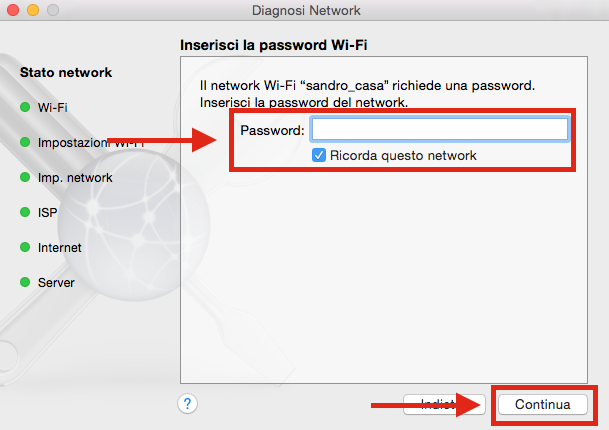The width and height of the screenshot is (609, 430).
Task: Toggle the Ricorda questo network checkbox
Action: coord(319,155)
